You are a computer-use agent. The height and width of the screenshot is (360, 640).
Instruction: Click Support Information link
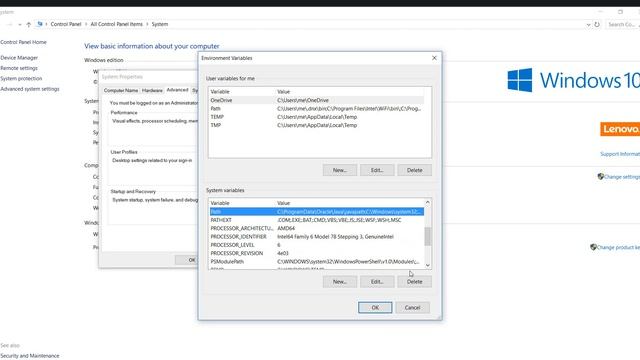point(620,154)
